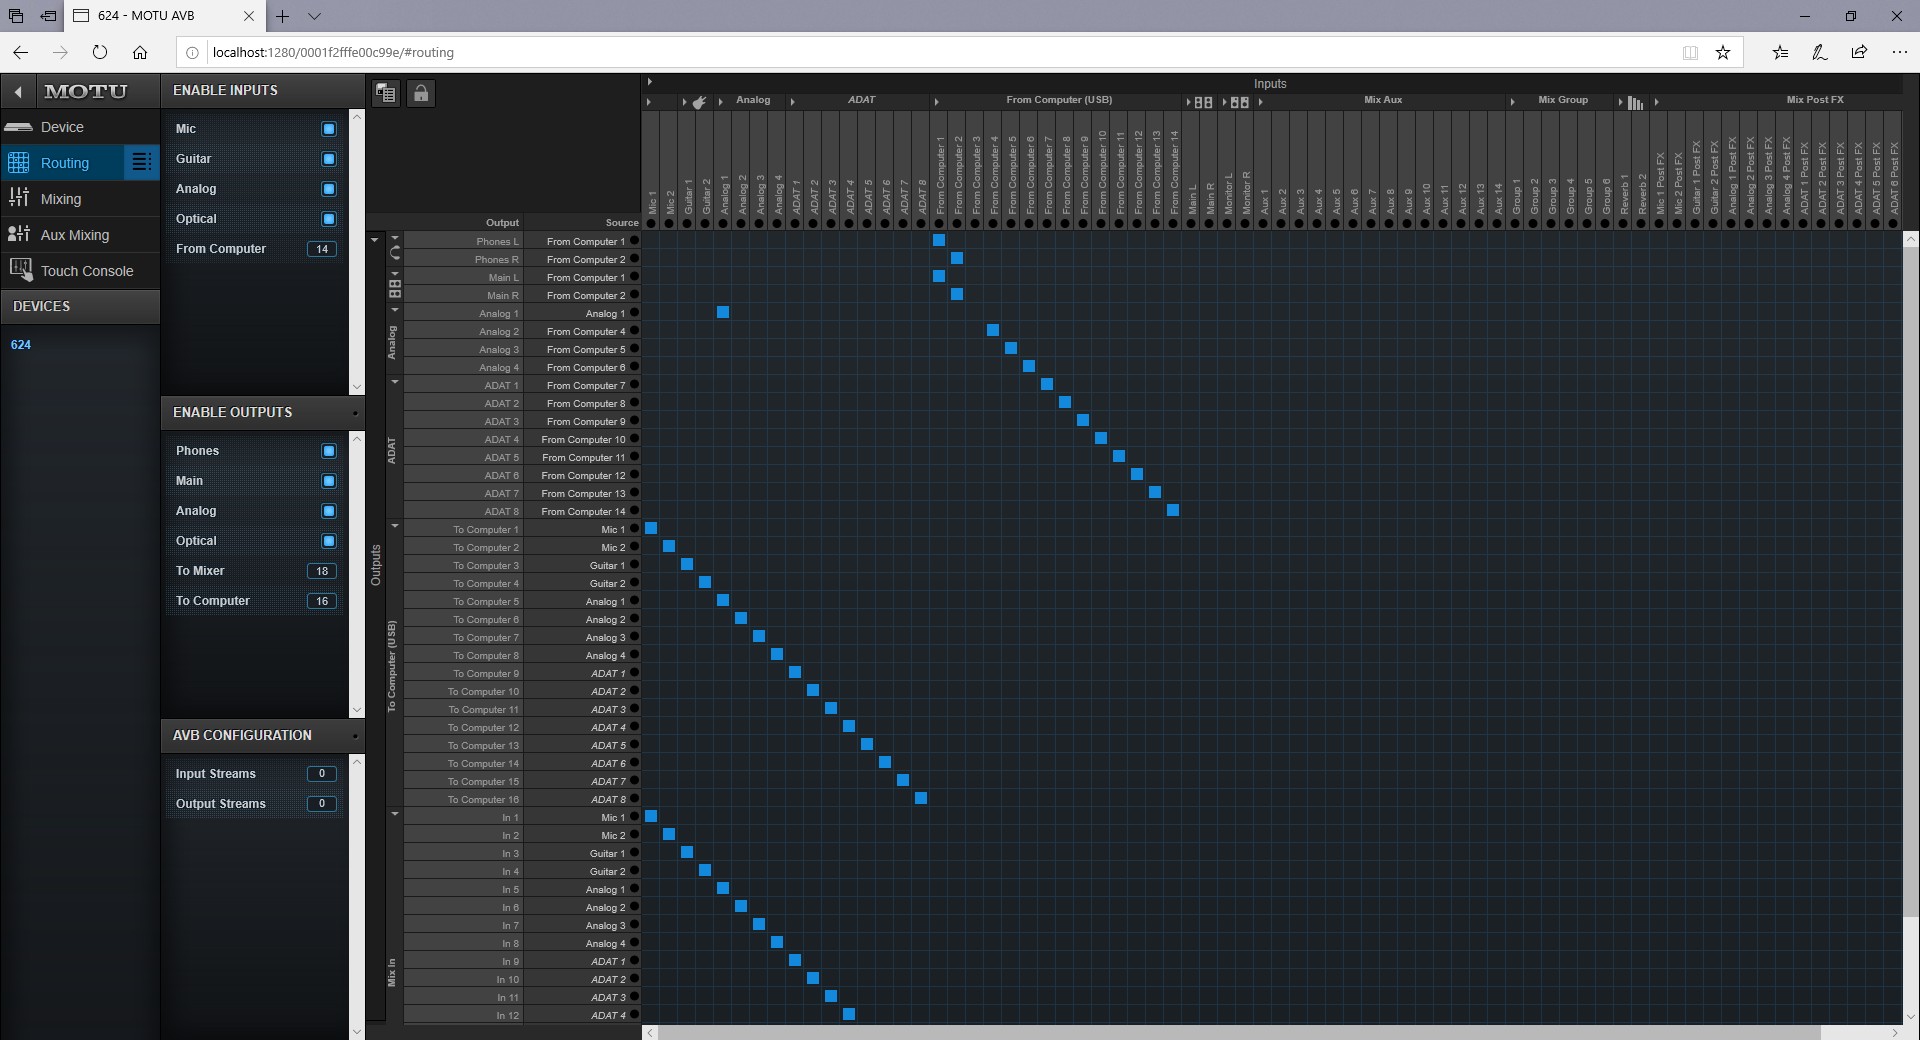Refresh the browser page
Image resolution: width=1920 pixels, height=1040 pixels.
click(99, 52)
